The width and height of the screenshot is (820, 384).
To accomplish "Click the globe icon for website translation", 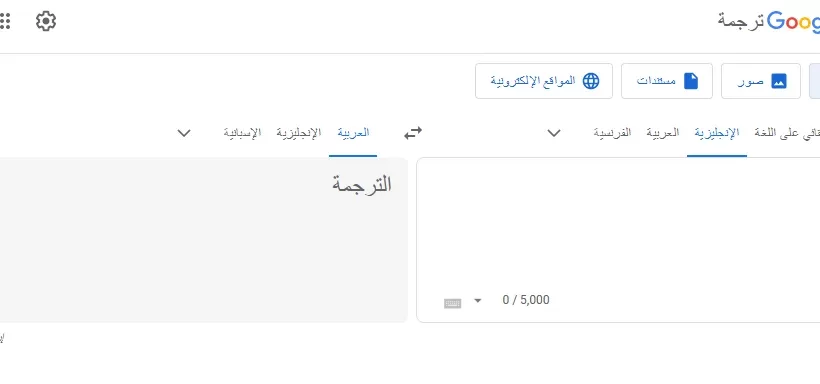I will (x=591, y=81).
